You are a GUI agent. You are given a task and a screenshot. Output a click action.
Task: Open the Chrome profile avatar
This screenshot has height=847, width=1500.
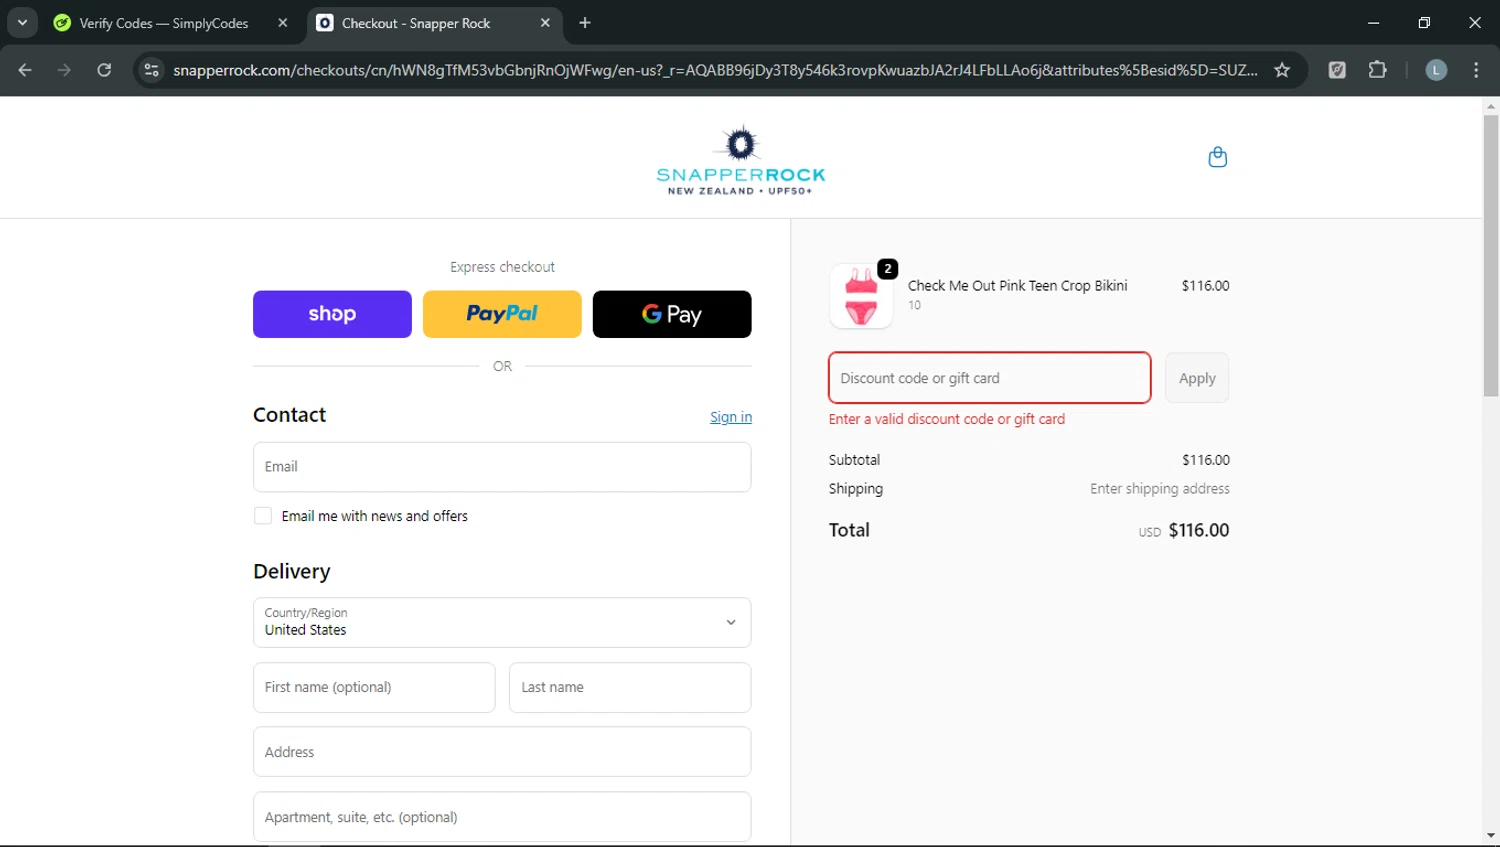[1436, 70]
